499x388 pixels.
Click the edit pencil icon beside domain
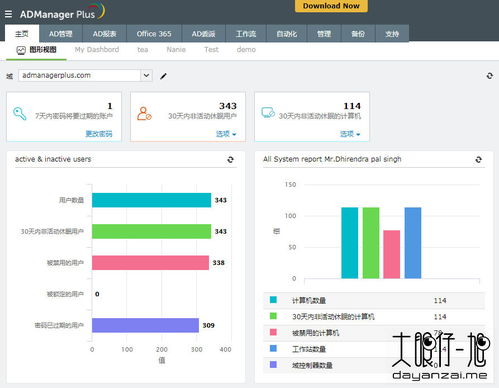click(x=163, y=76)
